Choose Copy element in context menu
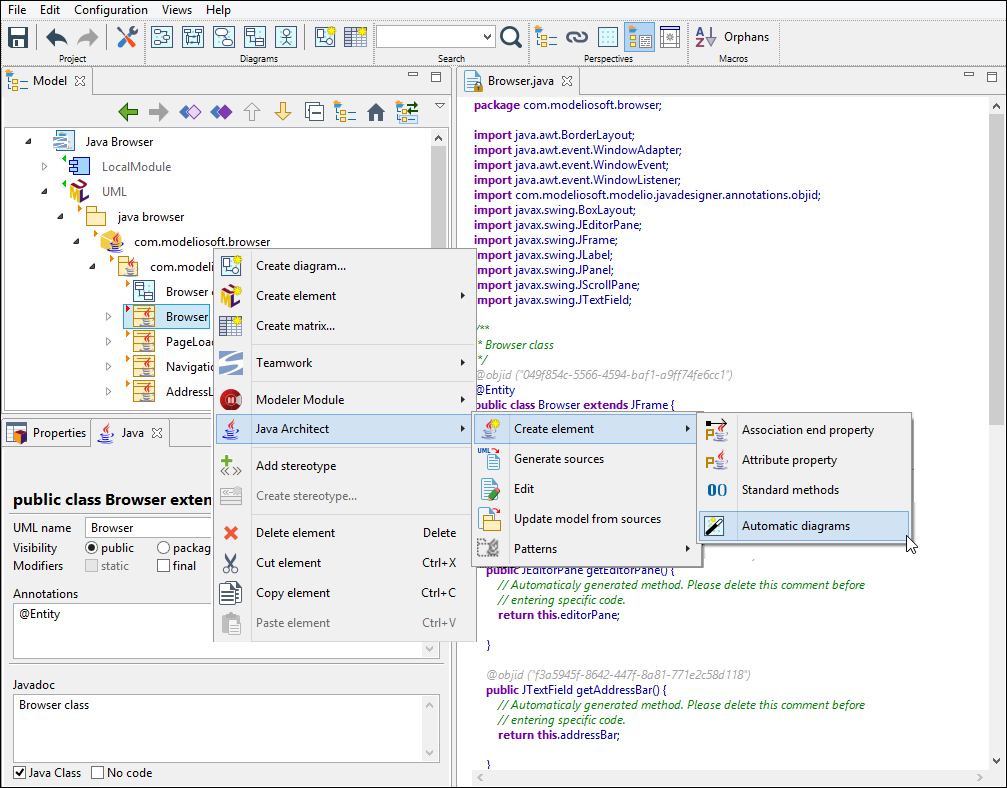The image size is (1007, 788). point(344,593)
